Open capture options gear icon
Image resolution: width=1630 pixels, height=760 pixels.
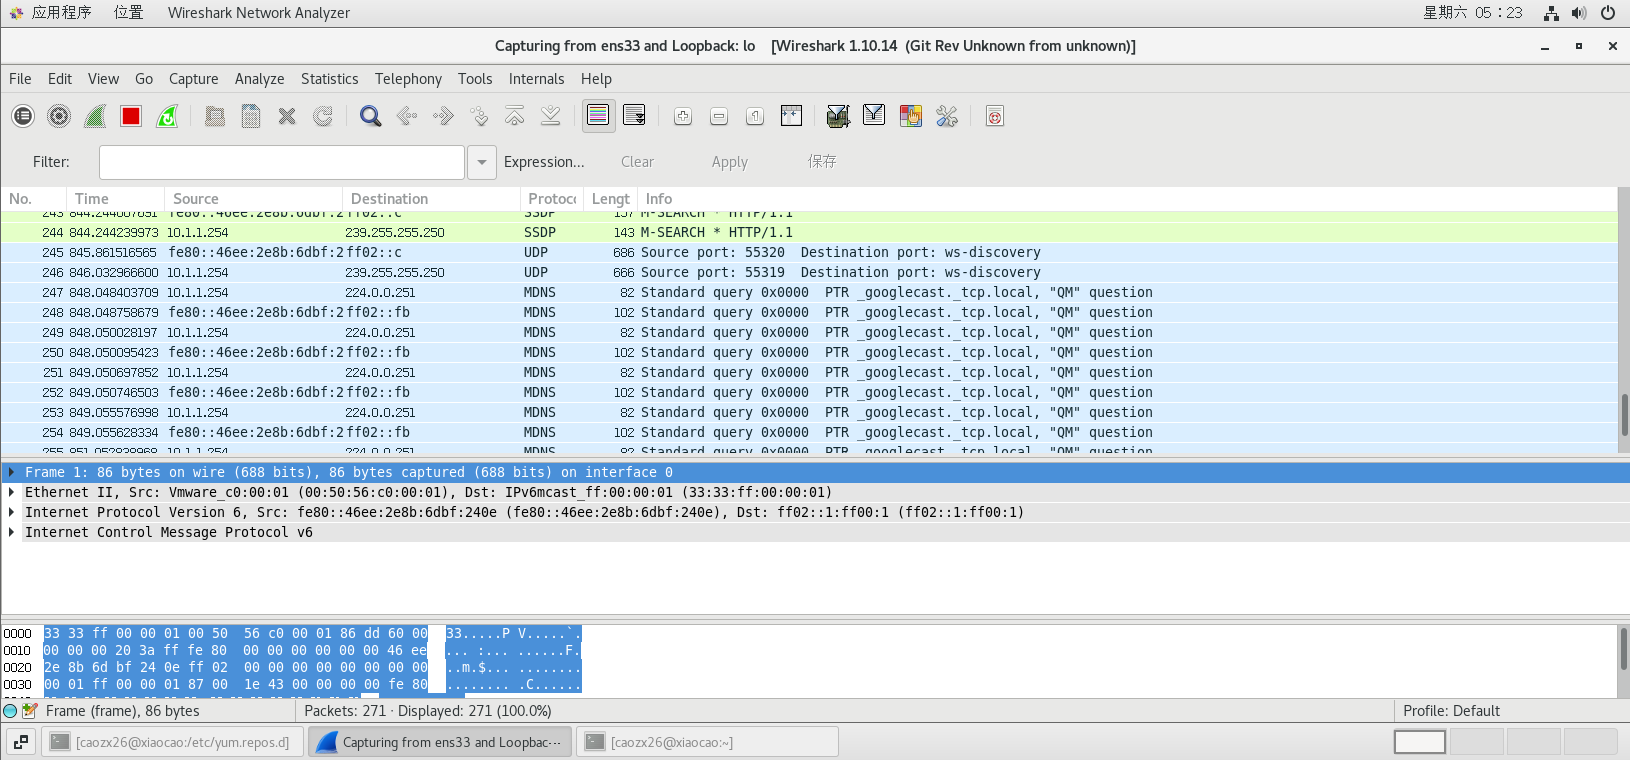(59, 116)
